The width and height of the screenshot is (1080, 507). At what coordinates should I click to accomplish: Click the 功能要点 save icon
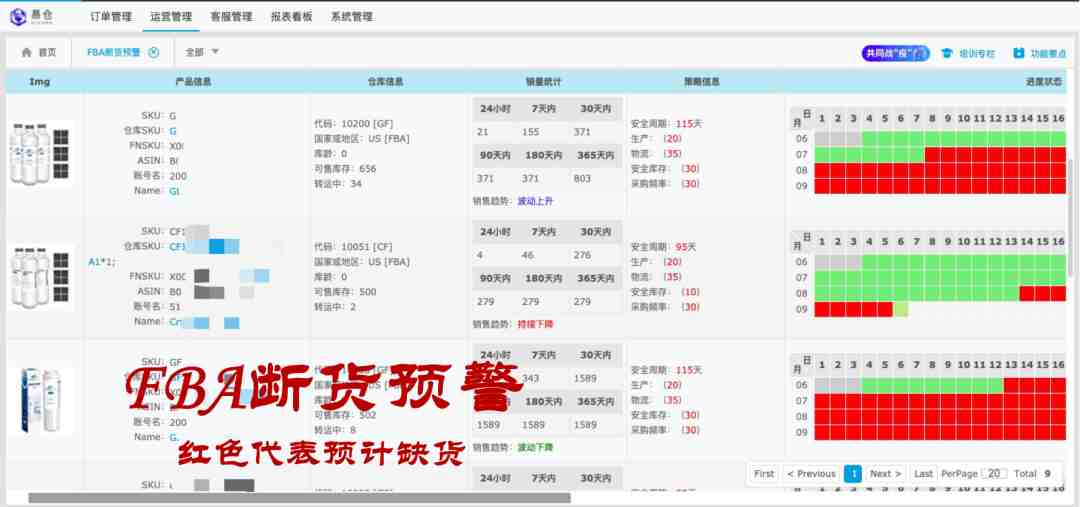pyautogui.click(x=1019, y=54)
